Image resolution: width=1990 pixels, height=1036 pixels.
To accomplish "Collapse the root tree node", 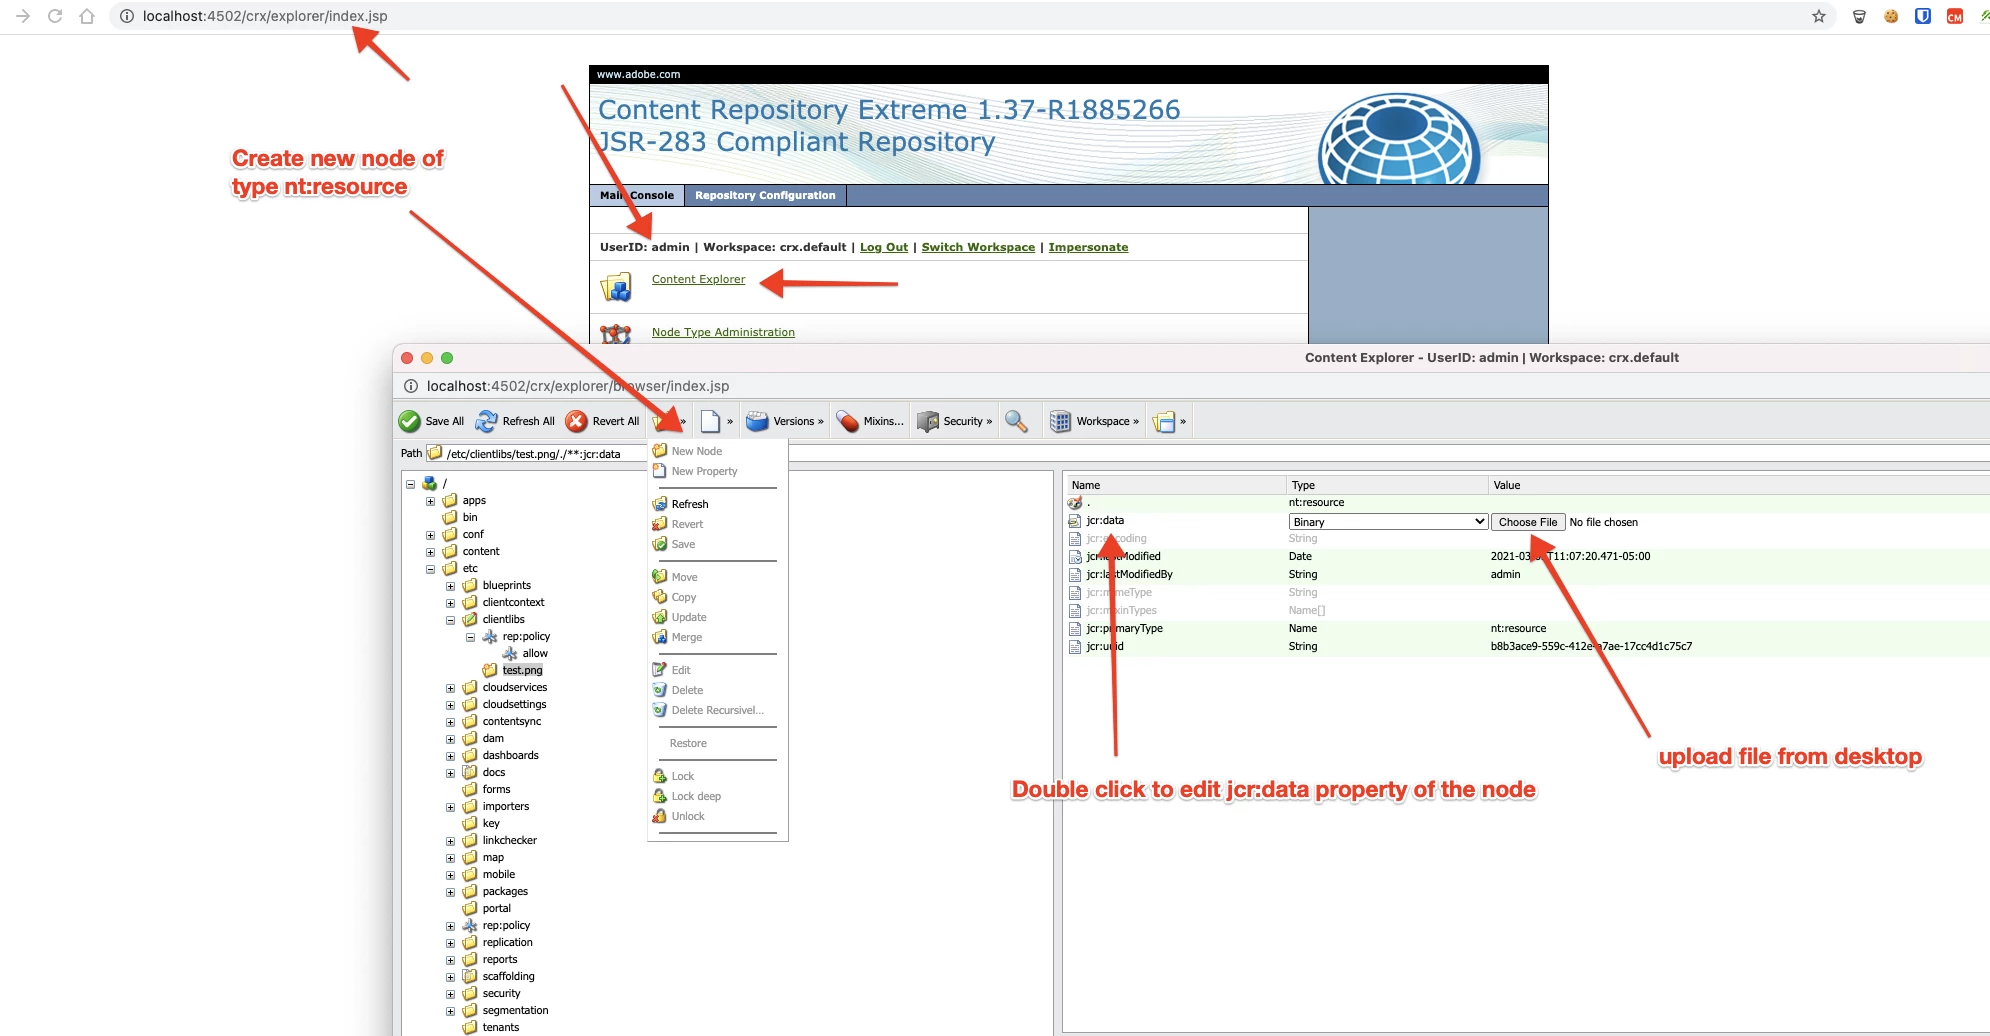I will tap(411, 484).
